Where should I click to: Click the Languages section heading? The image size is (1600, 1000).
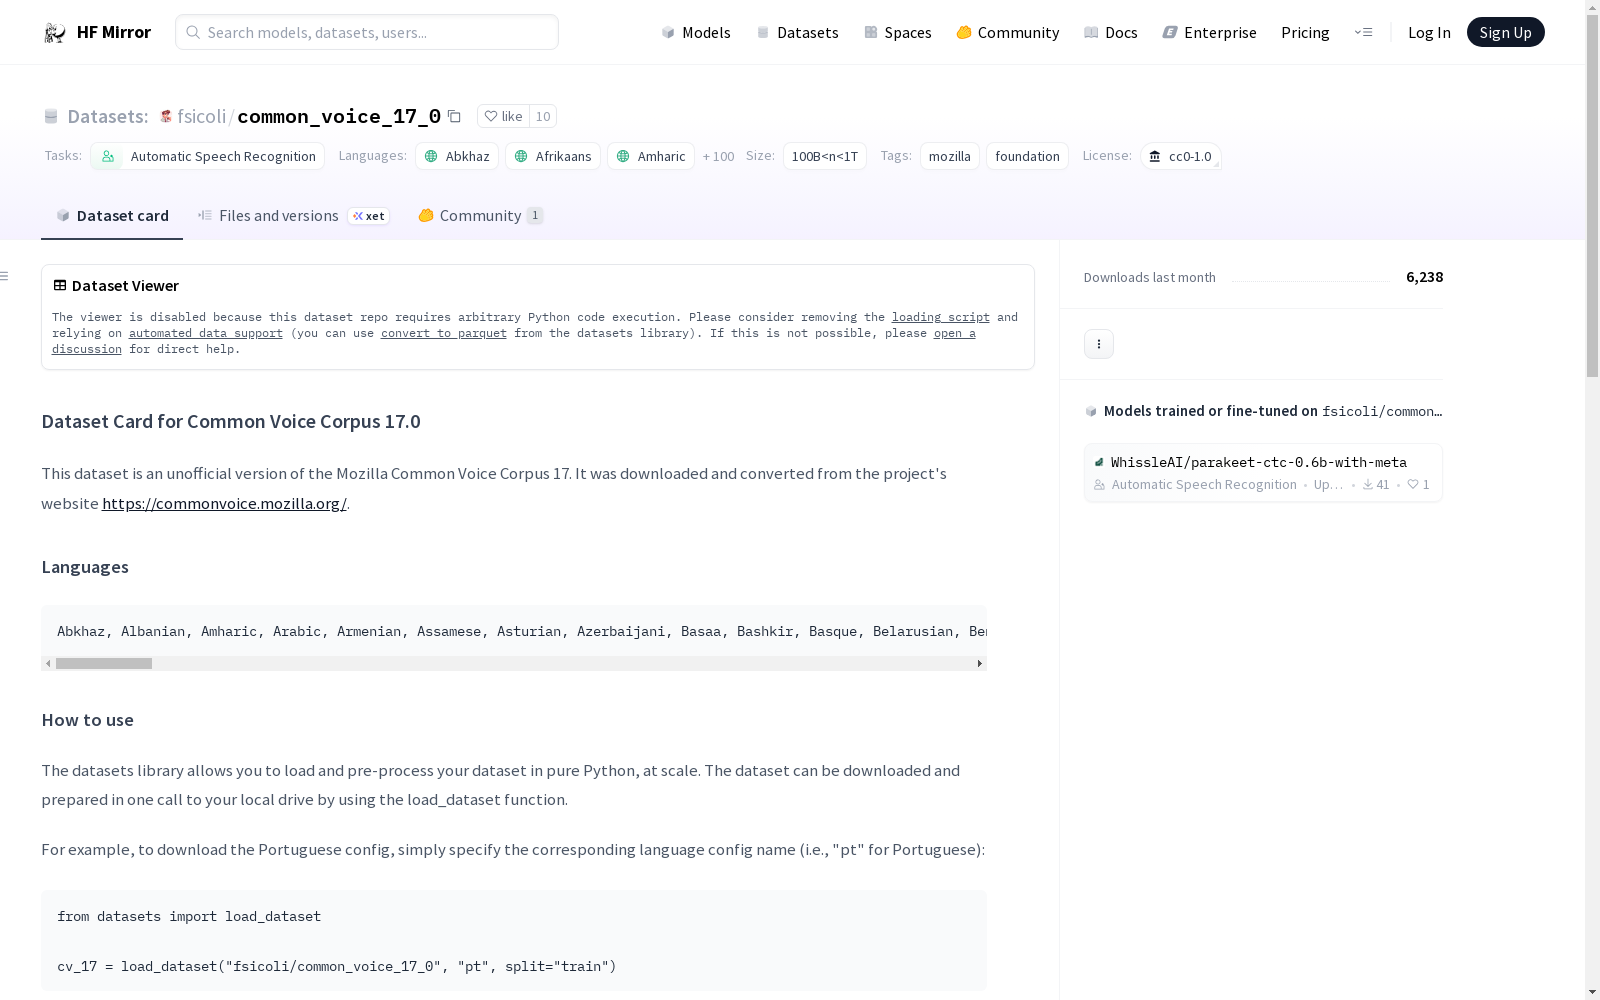[x=85, y=567]
